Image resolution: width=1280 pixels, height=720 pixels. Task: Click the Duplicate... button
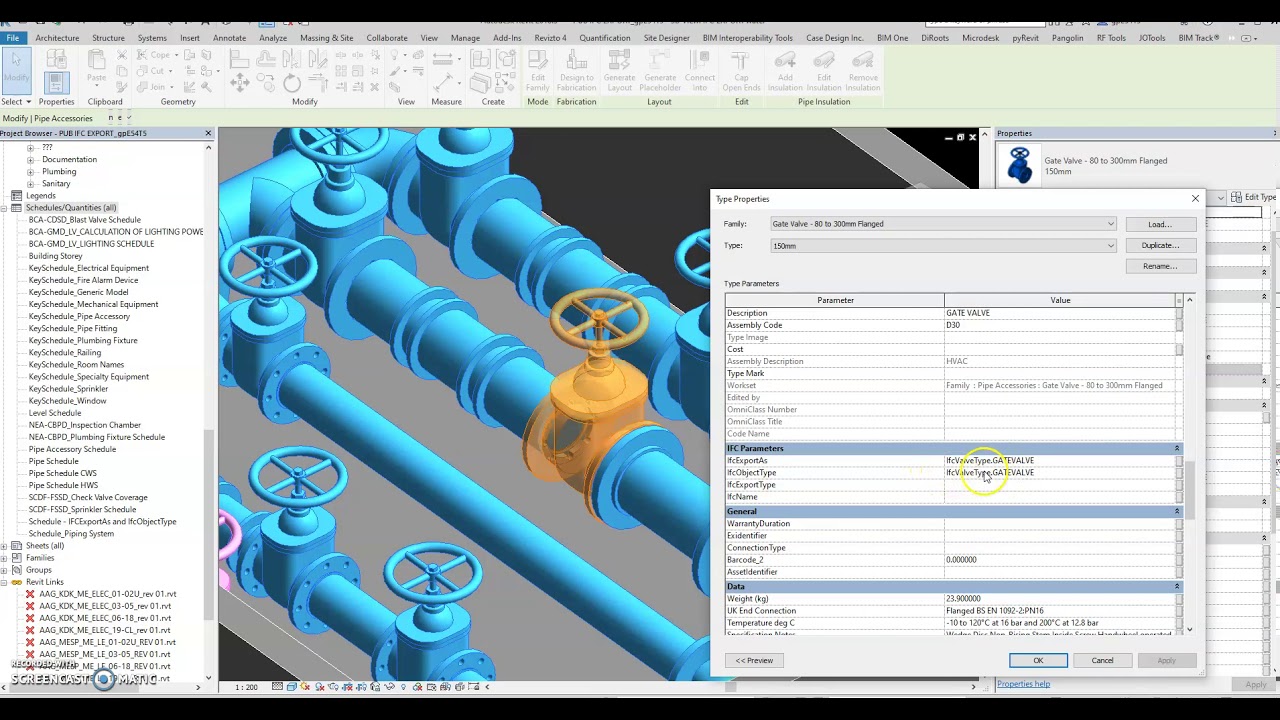tap(1159, 245)
